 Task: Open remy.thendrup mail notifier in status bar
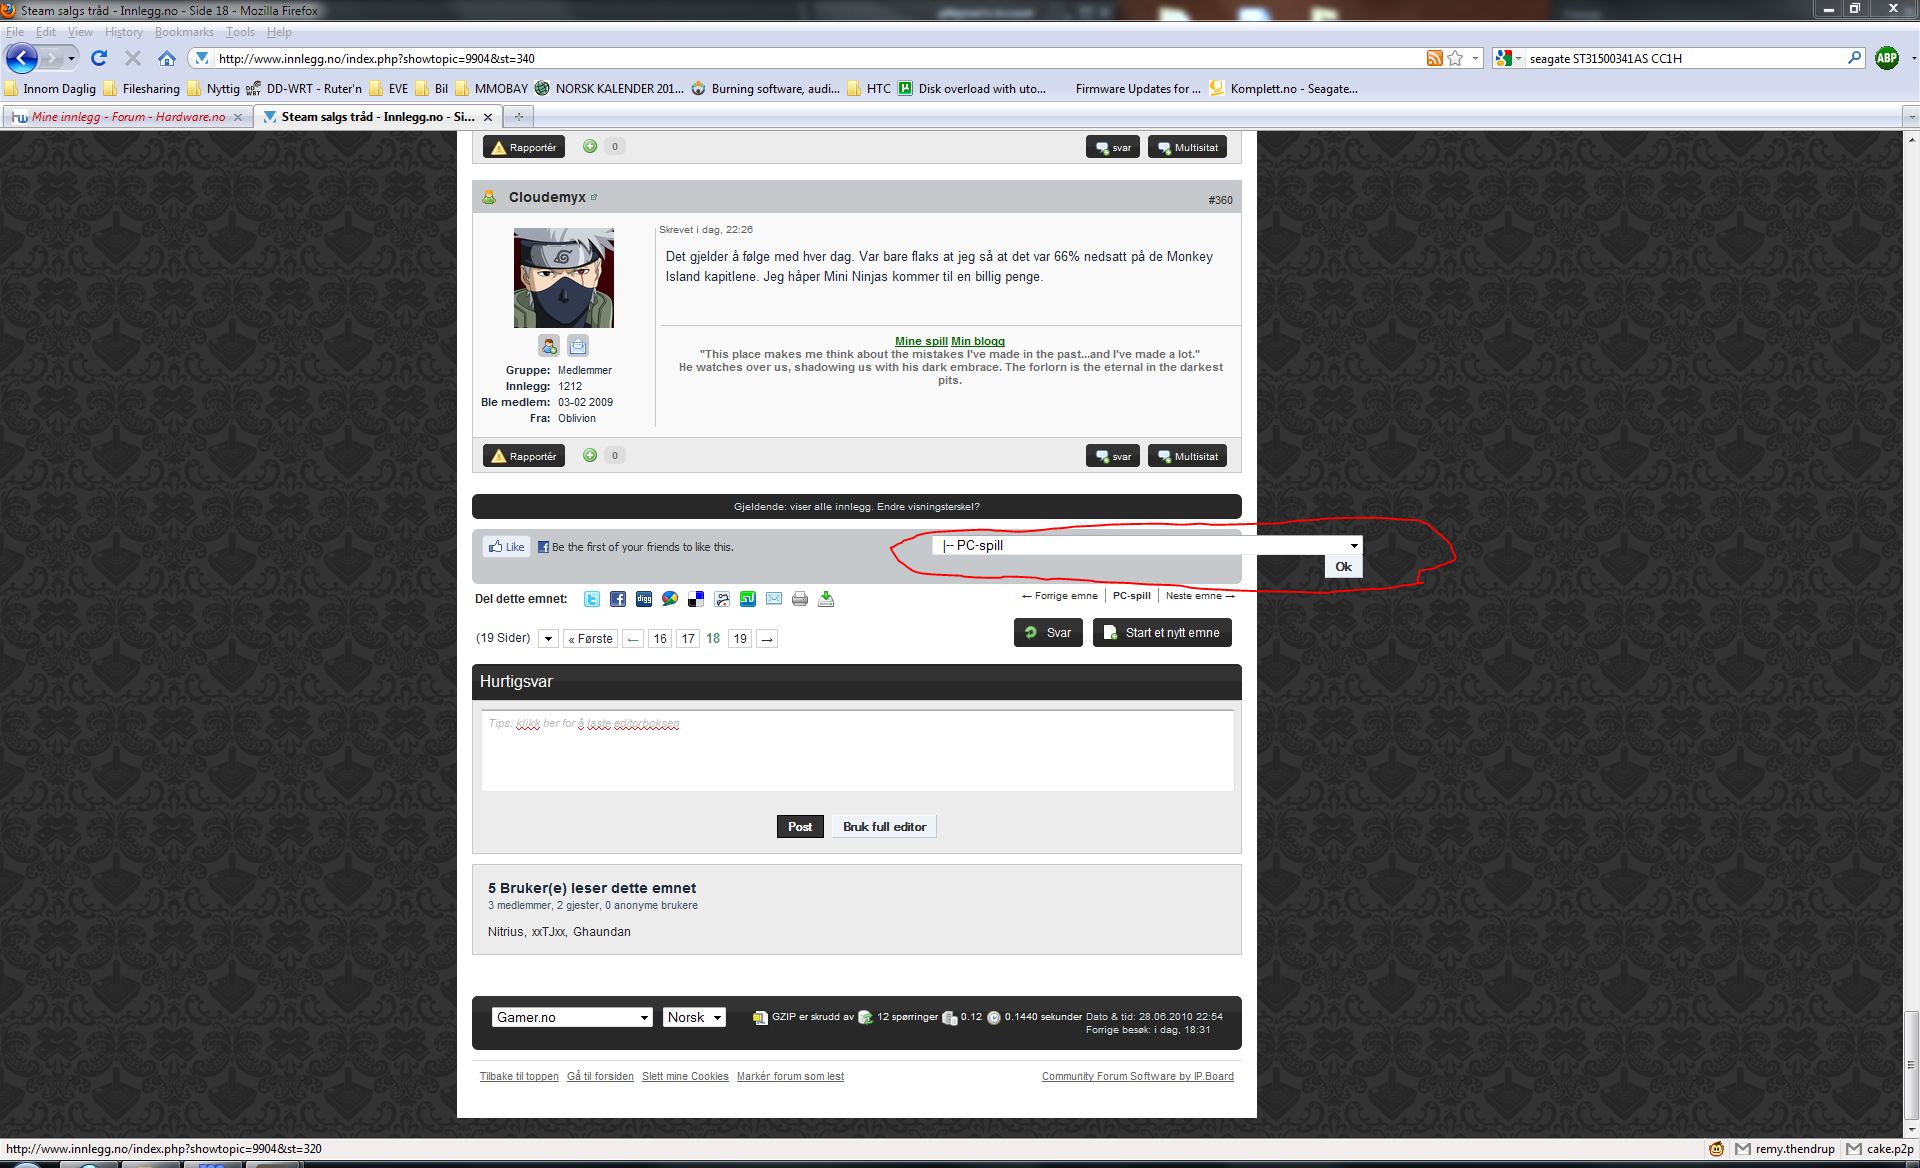pos(1785,1149)
